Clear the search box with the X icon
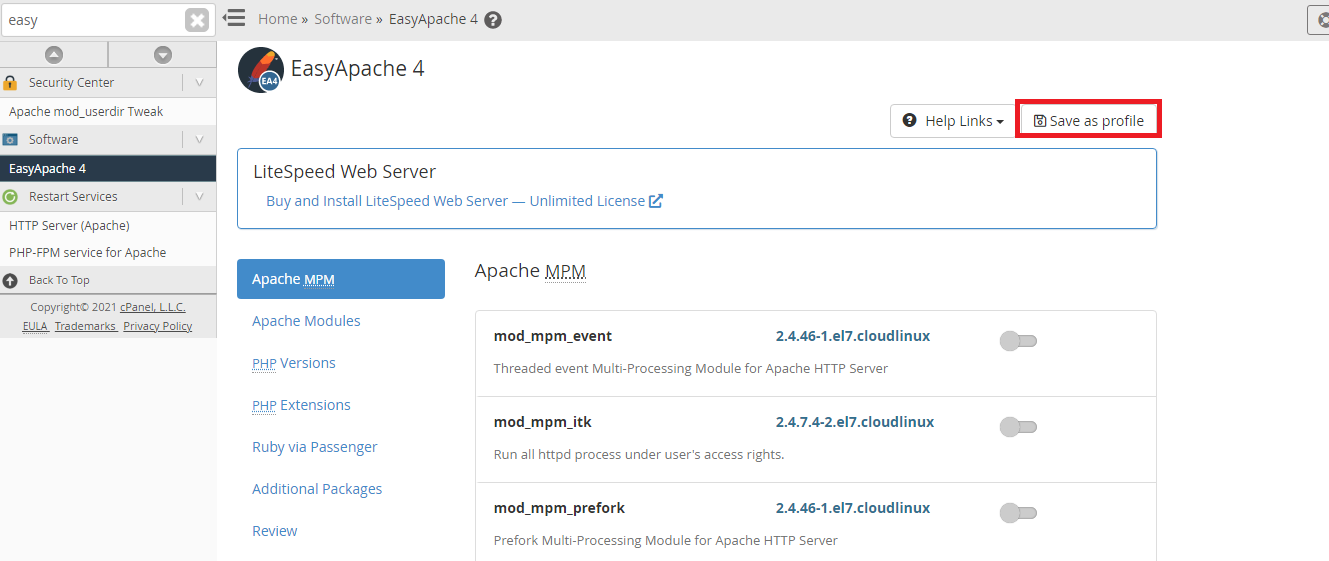The image size is (1329, 561). point(197,20)
